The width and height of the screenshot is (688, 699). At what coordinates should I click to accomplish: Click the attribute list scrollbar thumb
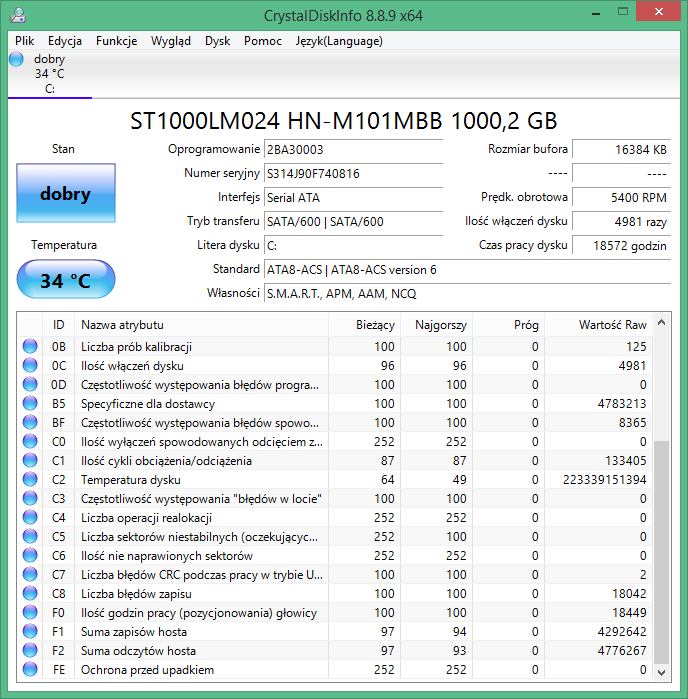pos(662,552)
